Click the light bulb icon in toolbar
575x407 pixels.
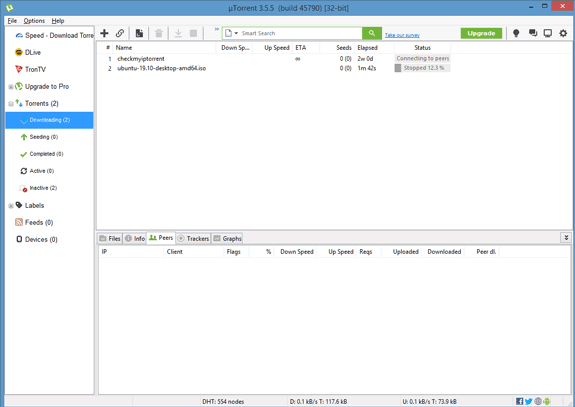point(516,33)
